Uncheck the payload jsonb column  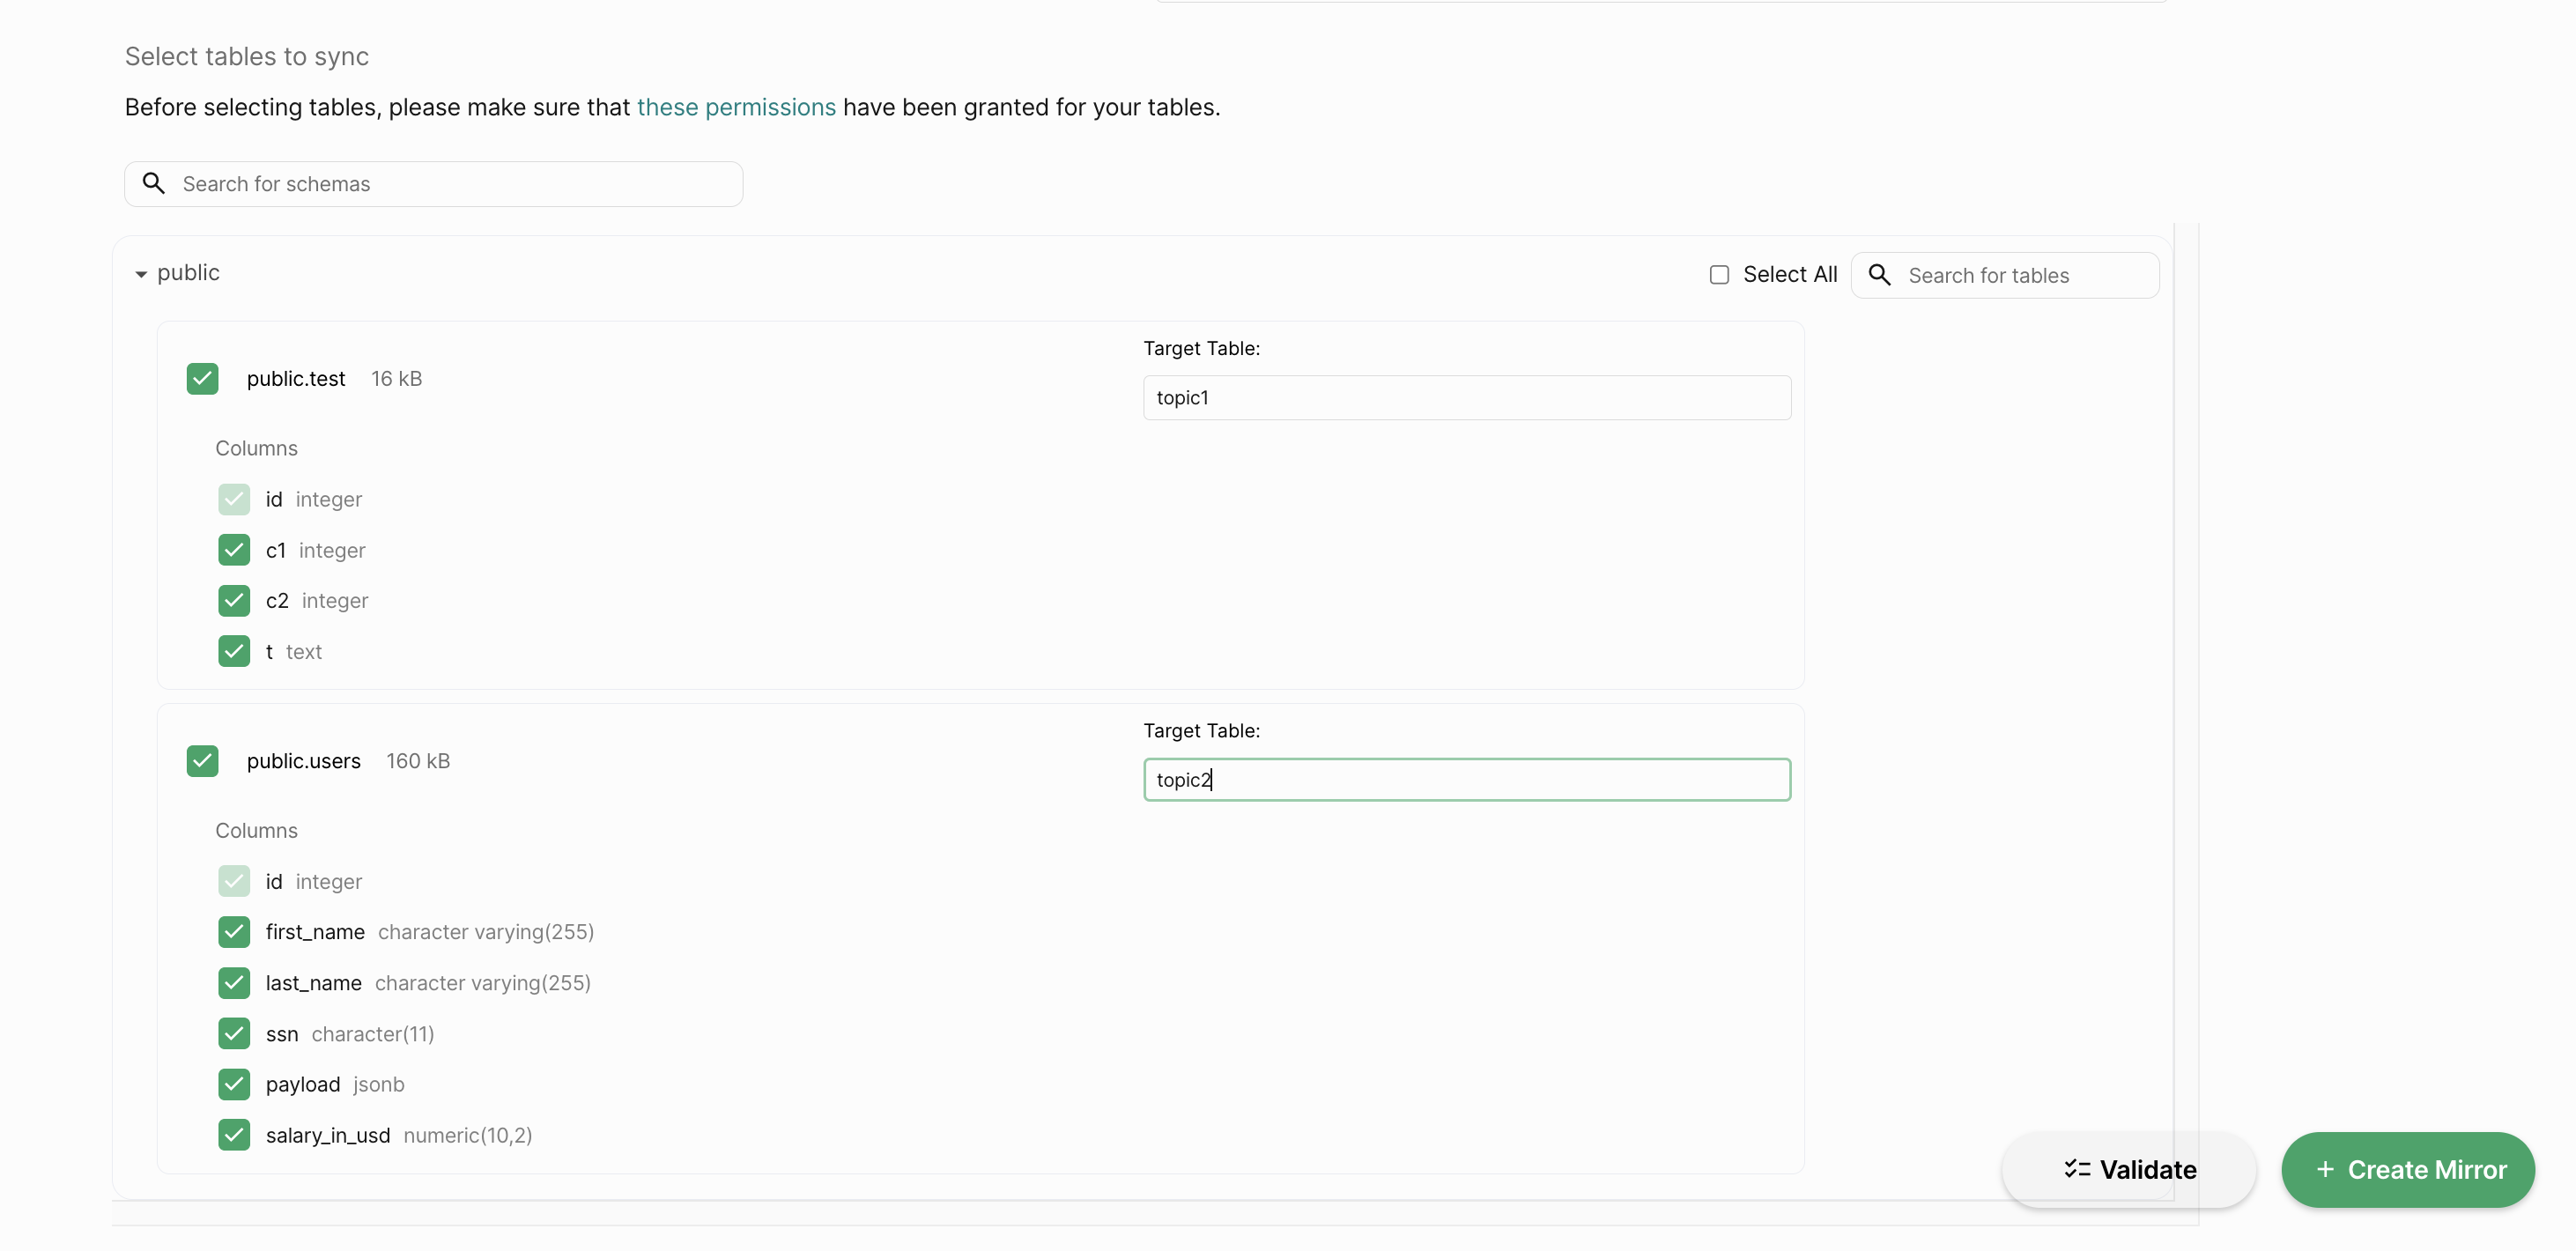click(234, 1084)
